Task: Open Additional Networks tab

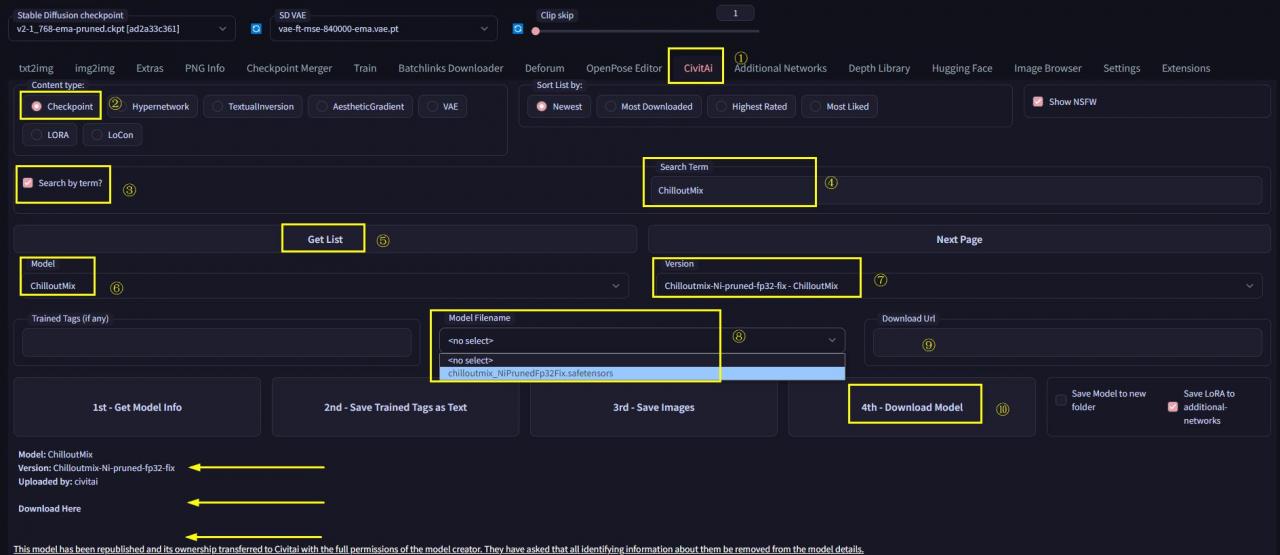Action: 780,68
